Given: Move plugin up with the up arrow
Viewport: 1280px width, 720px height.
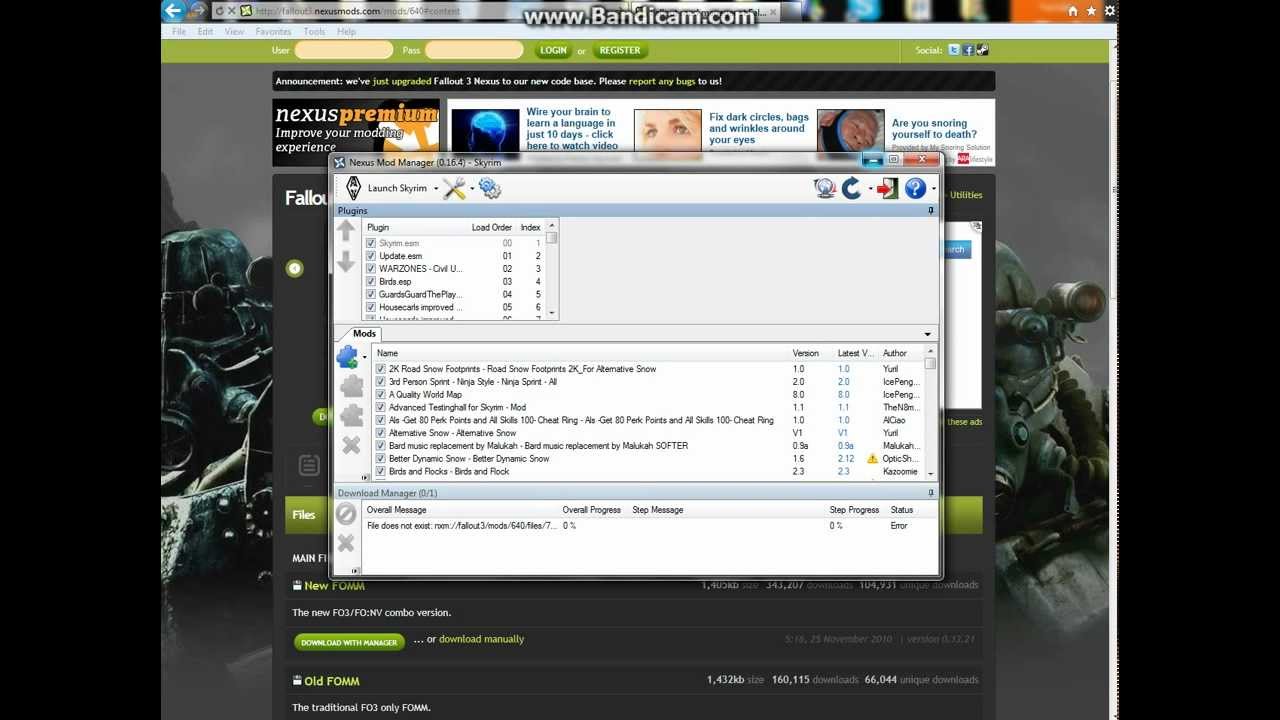Looking at the screenshot, I should coord(346,231).
